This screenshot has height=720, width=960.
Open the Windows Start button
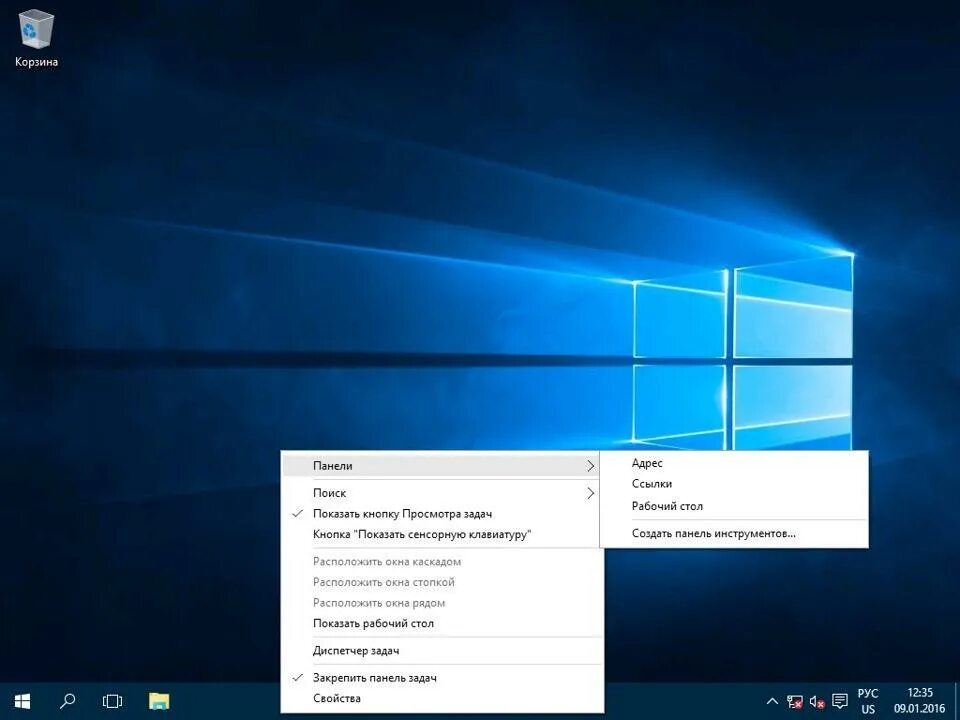[22, 701]
